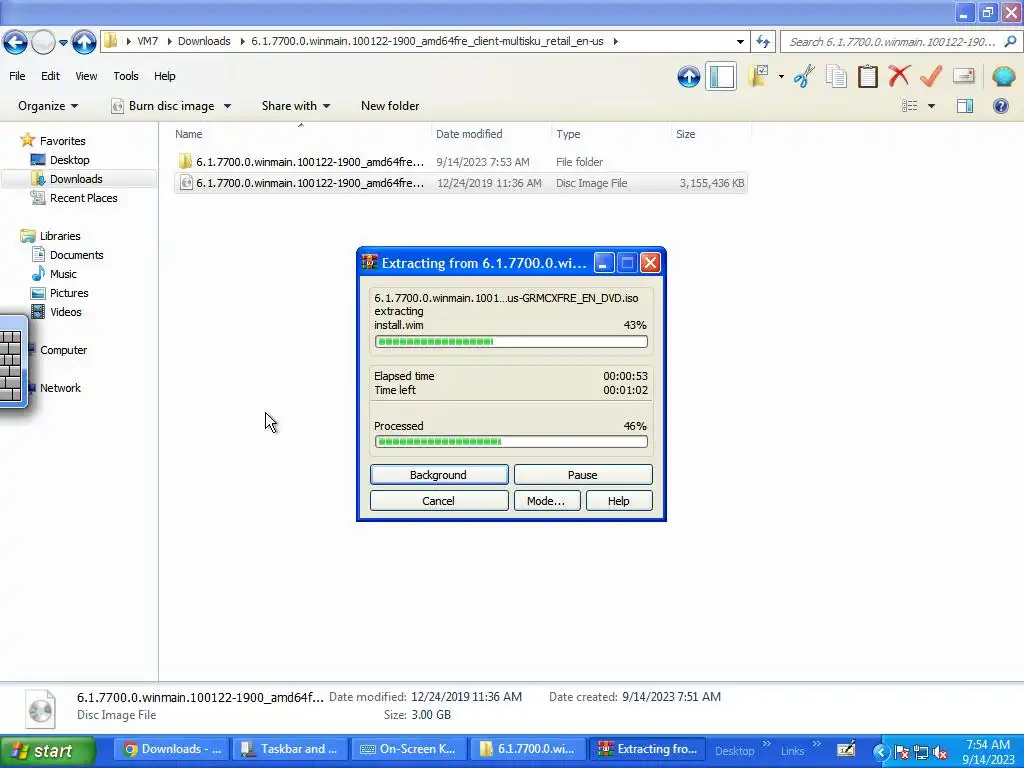Screen dimensions: 1024x768
Task: Select Desktop in navigation pane
Action: (x=69, y=160)
